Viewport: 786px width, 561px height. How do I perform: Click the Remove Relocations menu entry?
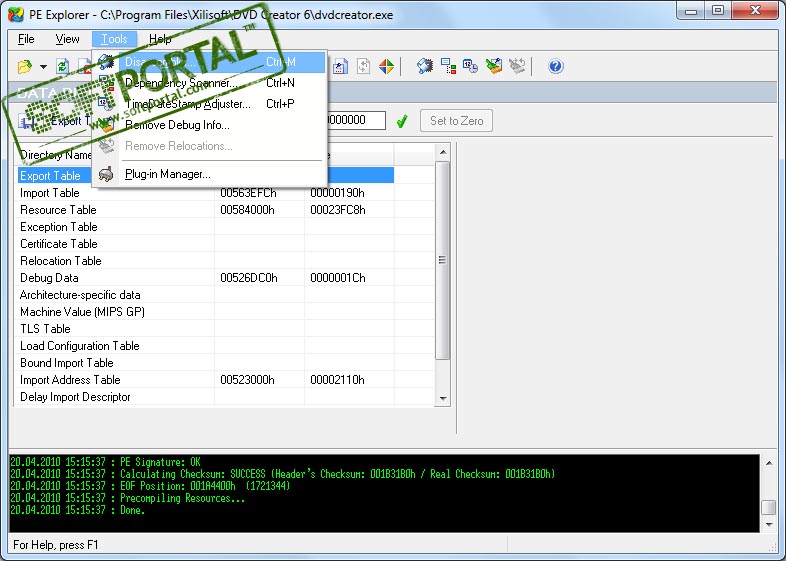tap(210, 146)
